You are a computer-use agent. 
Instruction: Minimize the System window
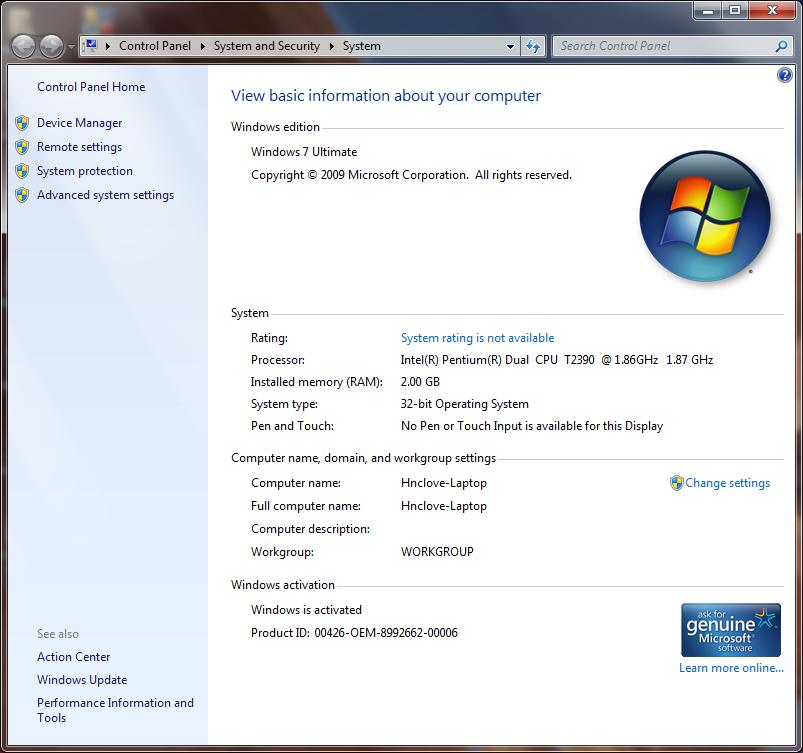click(708, 10)
